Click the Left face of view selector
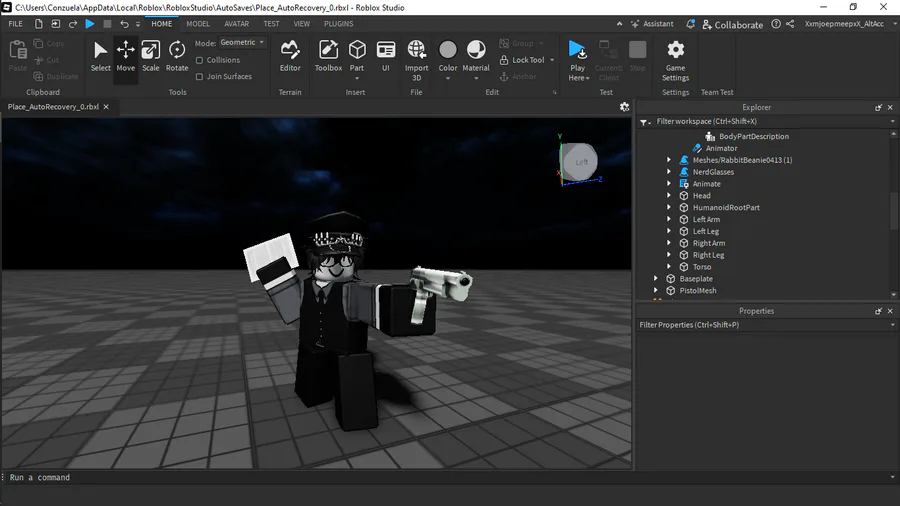This screenshot has height=506, width=900. point(580,162)
